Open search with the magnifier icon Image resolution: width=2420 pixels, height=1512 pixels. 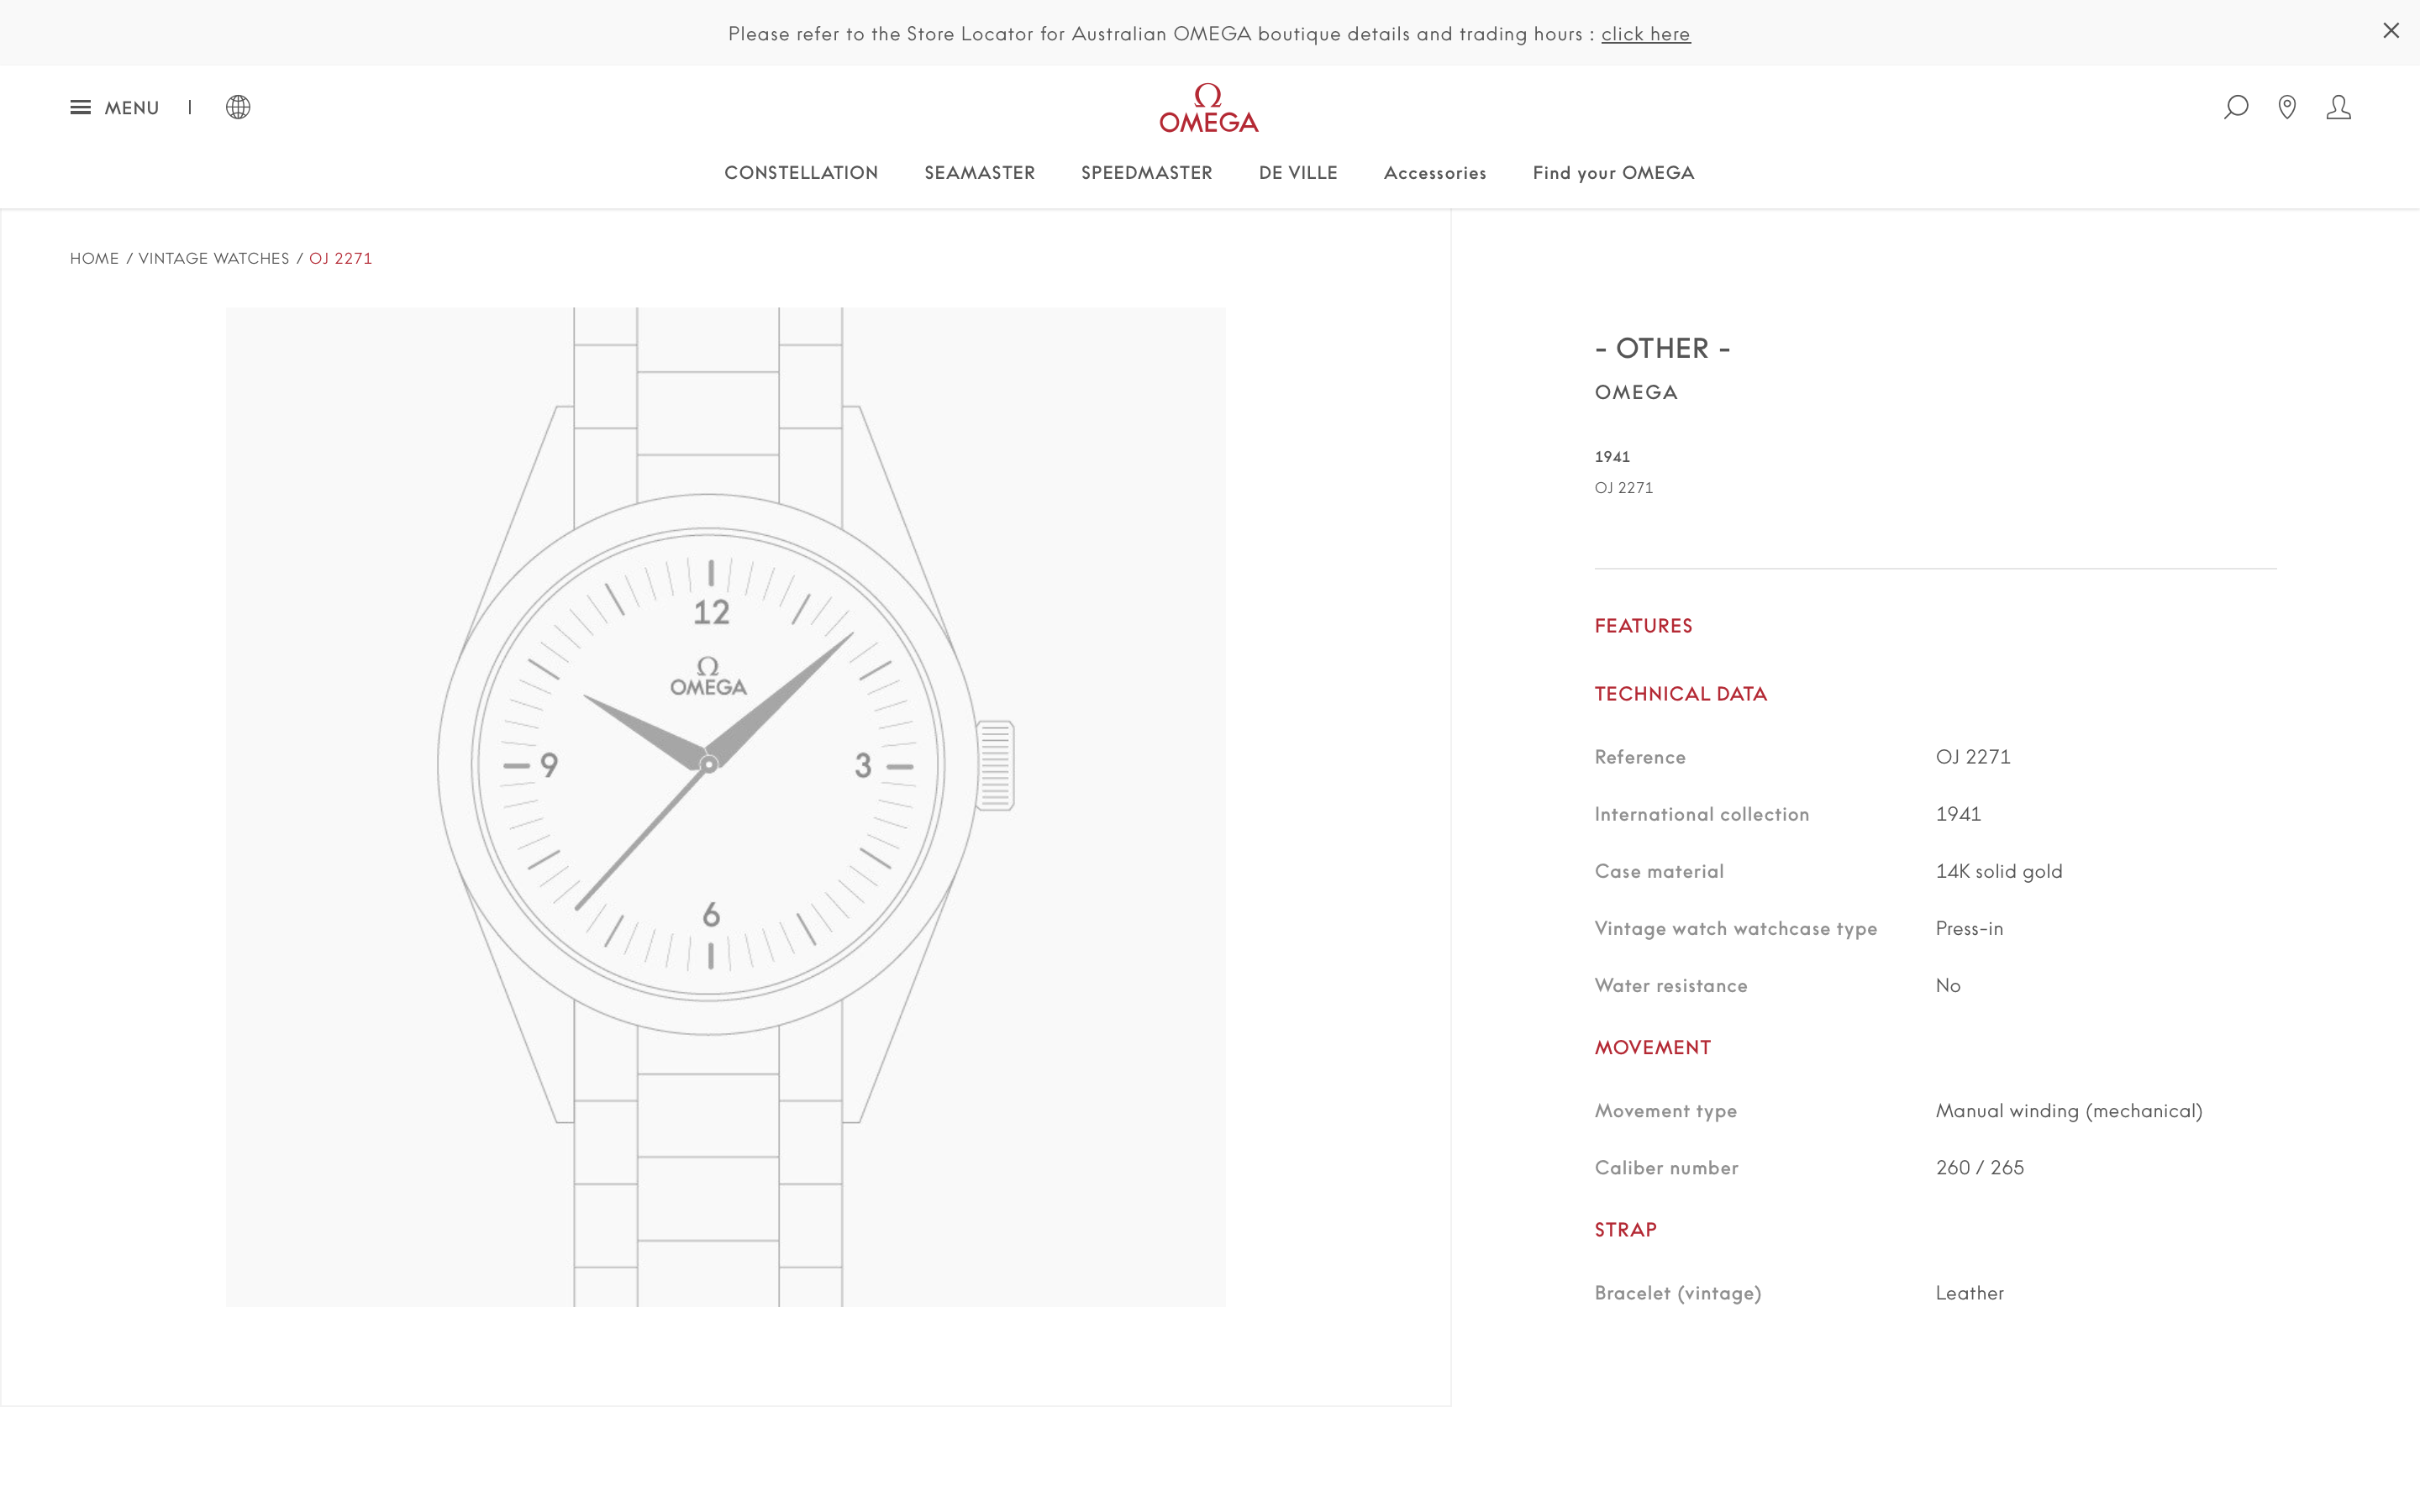pos(2236,107)
